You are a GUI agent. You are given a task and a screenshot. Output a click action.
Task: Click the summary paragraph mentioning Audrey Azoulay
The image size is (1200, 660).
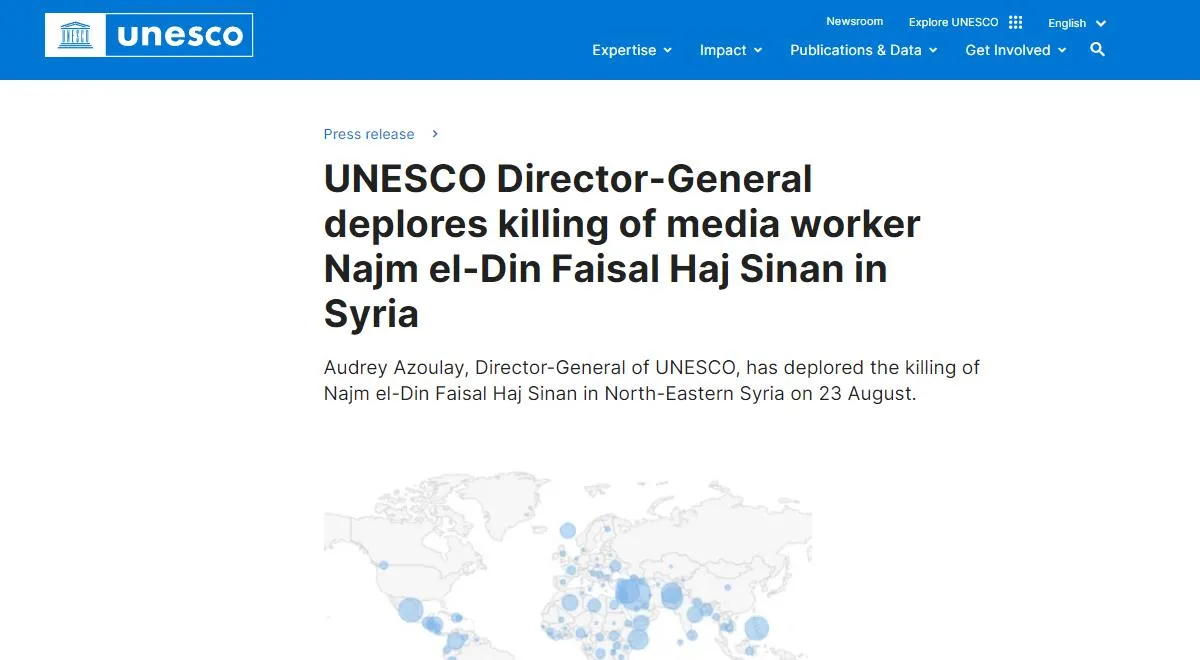[652, 380]
